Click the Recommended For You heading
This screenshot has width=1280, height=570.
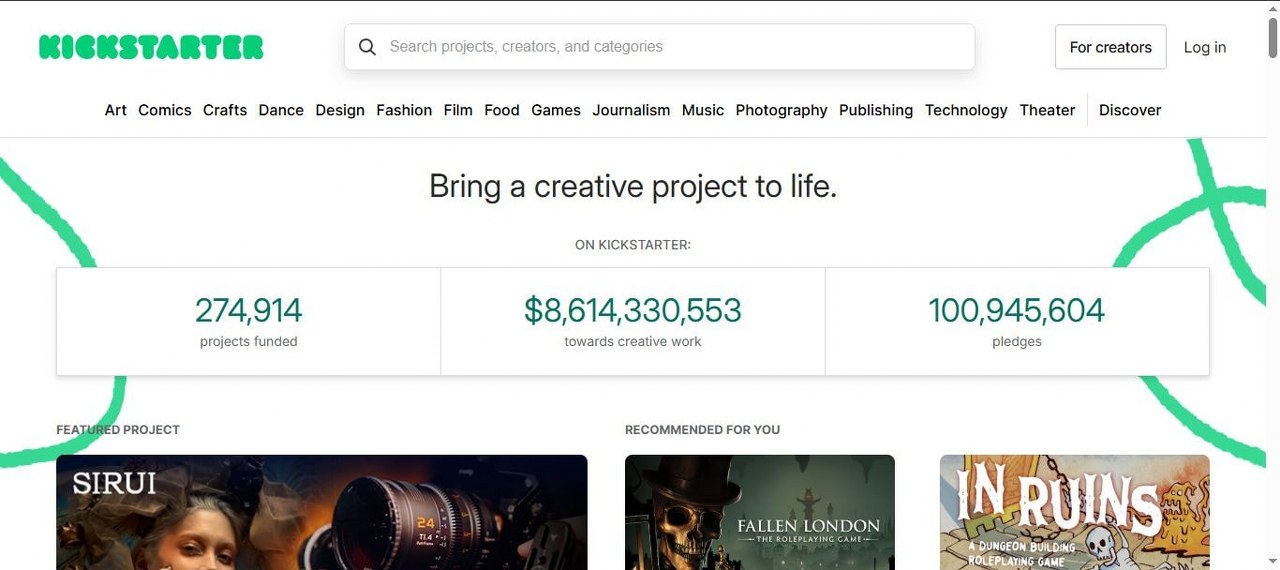702,430
